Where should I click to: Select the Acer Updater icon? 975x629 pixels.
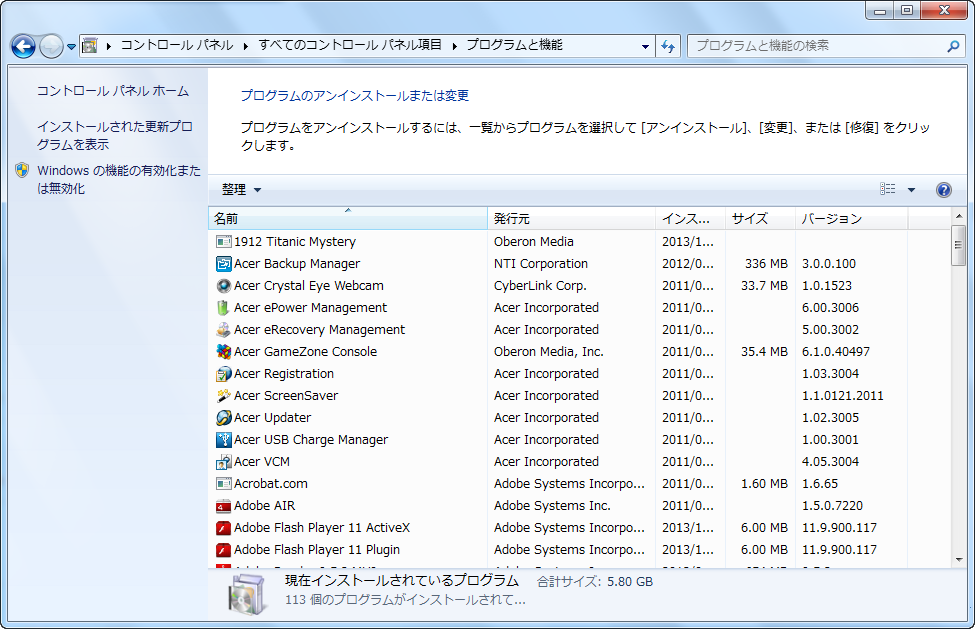click(x=223, y=418)
